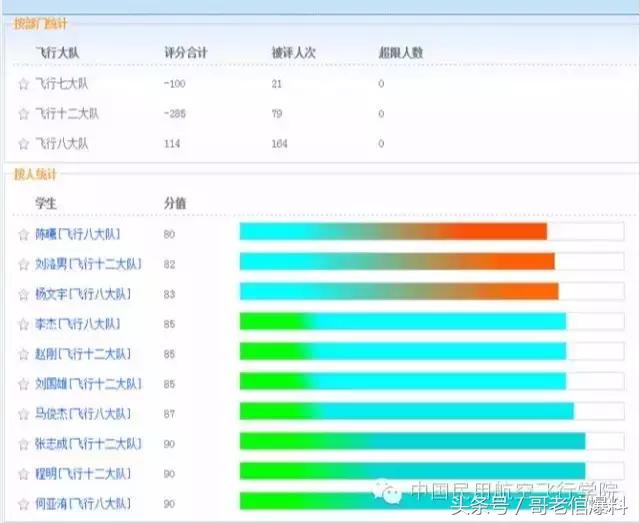This screenshot has width=640, height=523.
Task: Star the student scoring 87
Action: click(23, 414)
